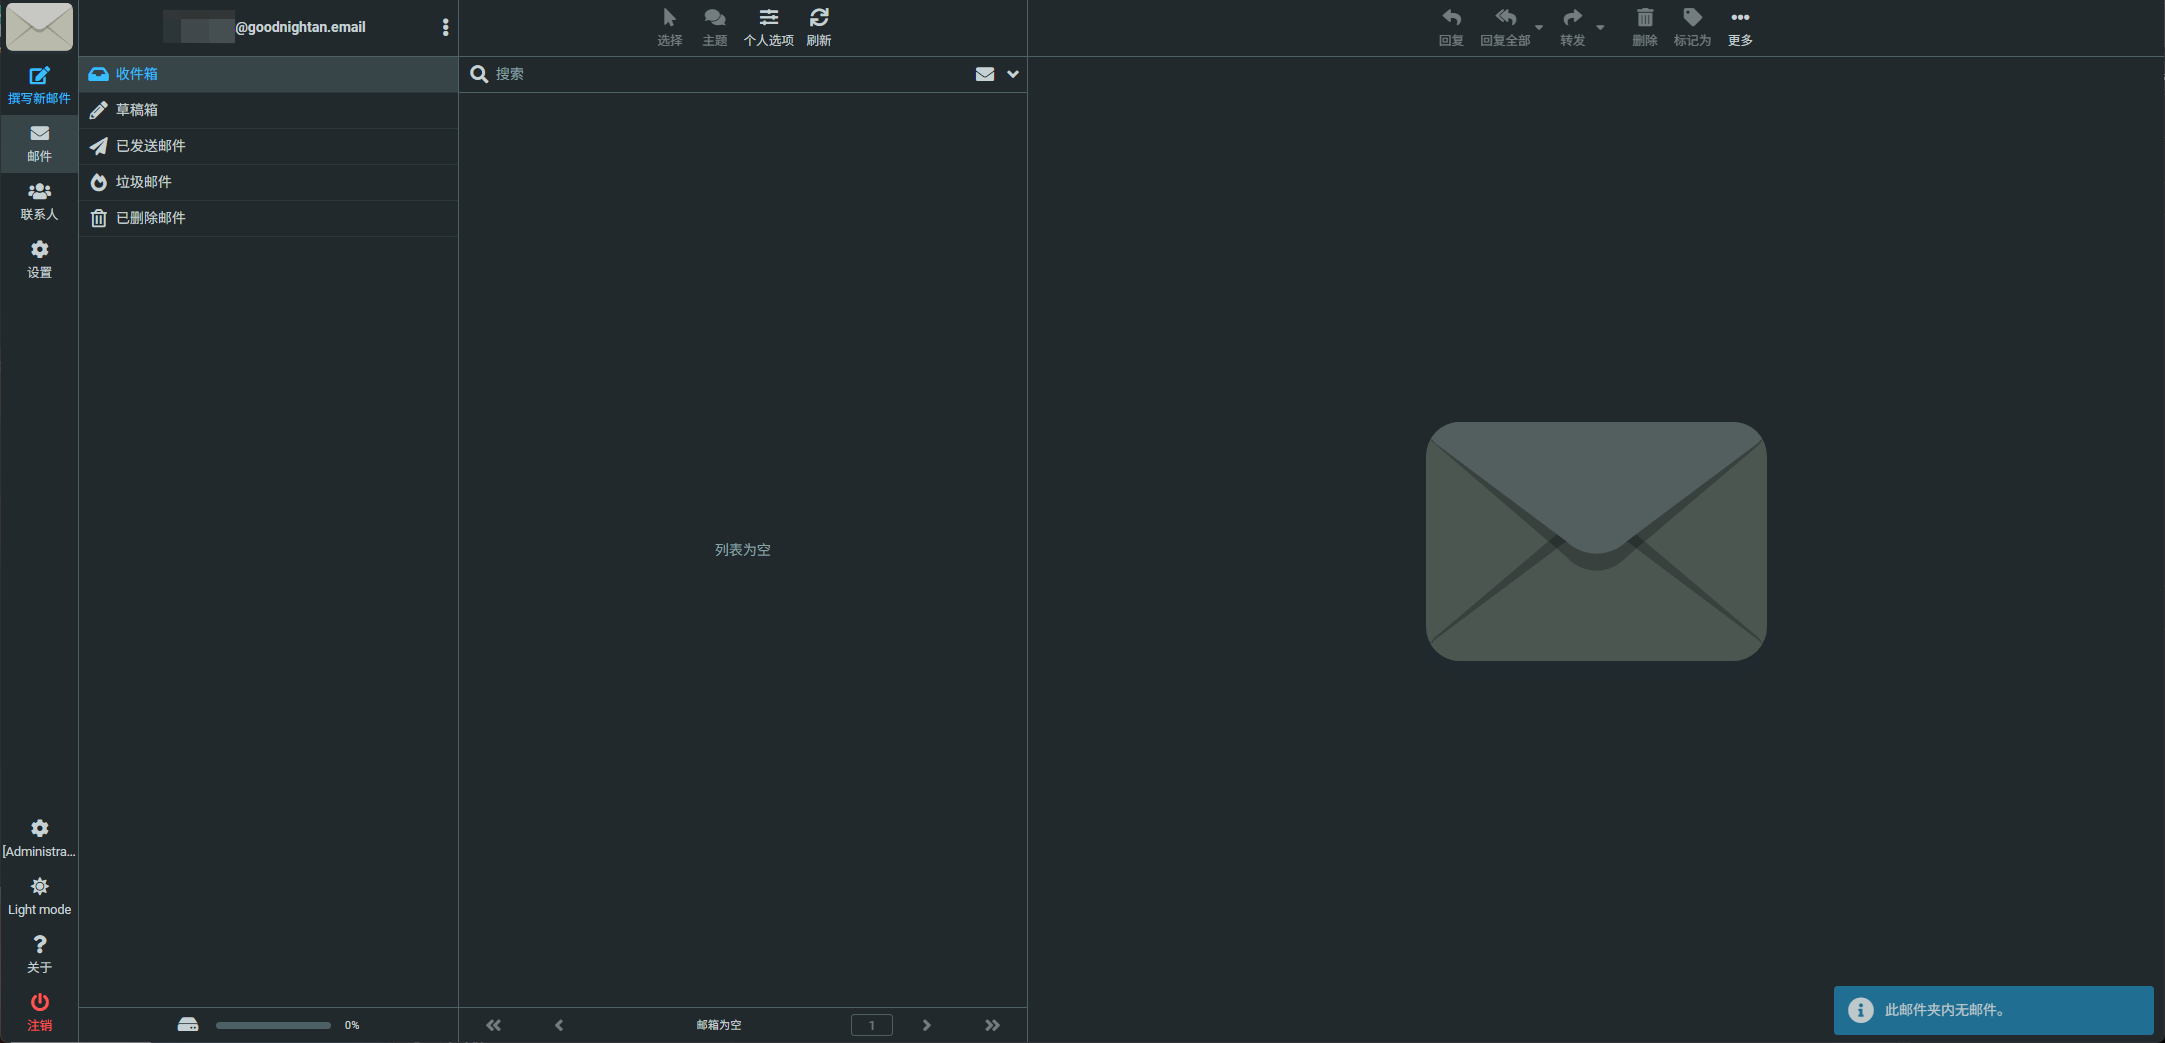The width and height of the screenshot is (2165, 1043).
Task: Select the Drafts (草稿箱) folder
Action: [x=137, y=110]
